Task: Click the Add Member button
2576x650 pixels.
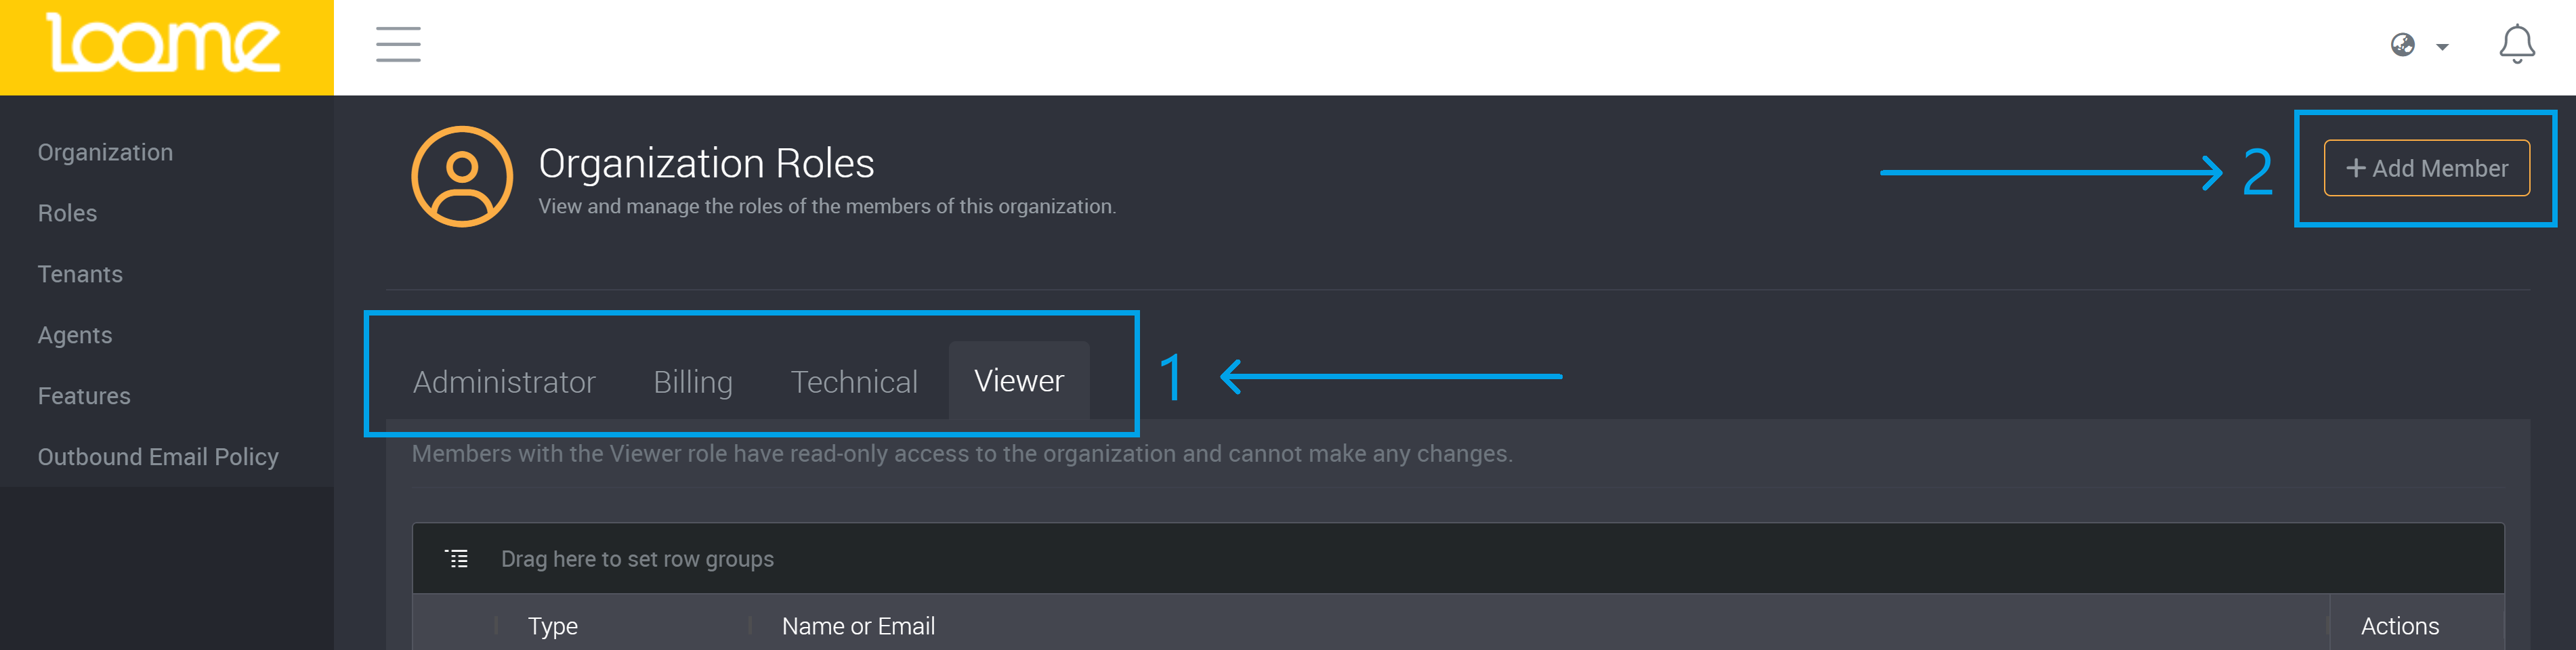Action: pos(2426,168)
